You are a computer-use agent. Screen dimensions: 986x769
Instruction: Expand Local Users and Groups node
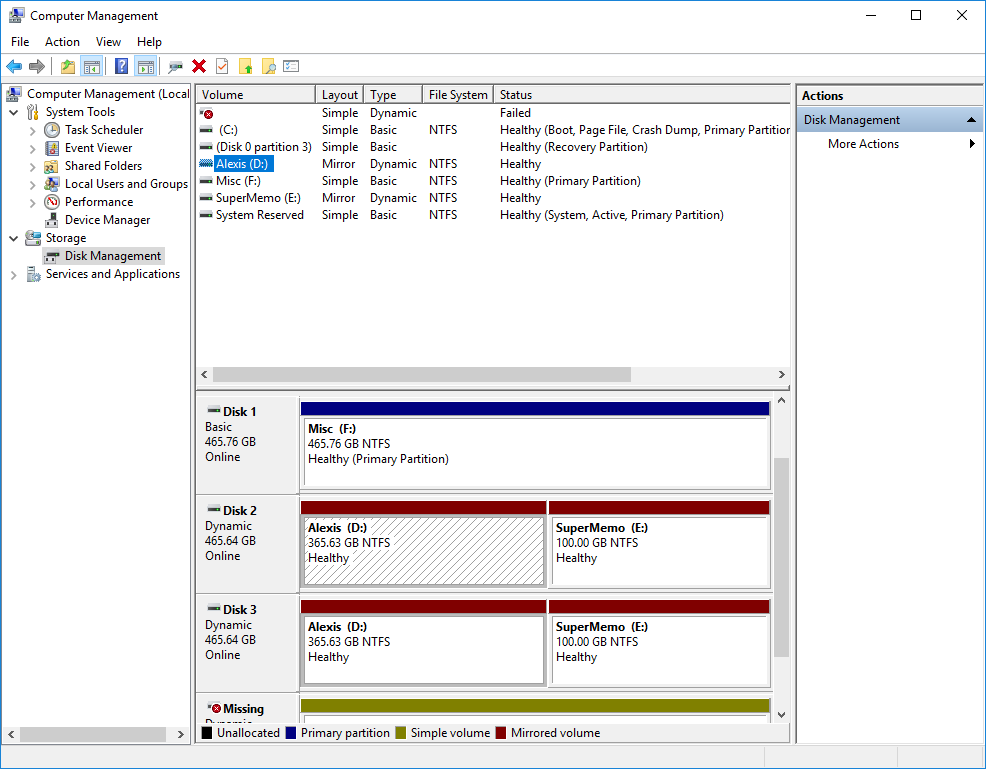(x=33, y=185)
